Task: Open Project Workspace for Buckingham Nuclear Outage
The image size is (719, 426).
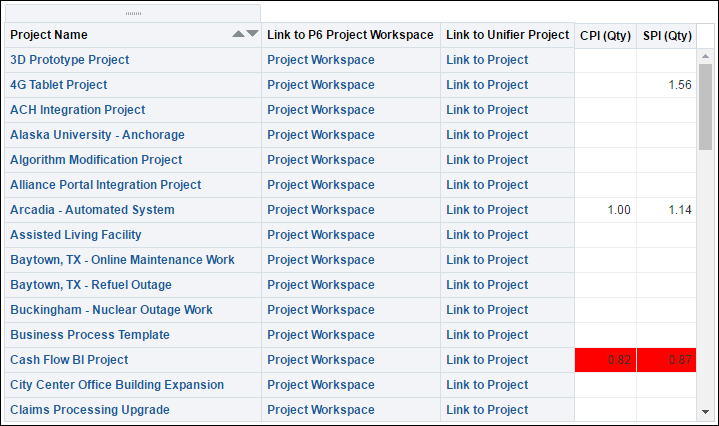Action: (321, 310)
